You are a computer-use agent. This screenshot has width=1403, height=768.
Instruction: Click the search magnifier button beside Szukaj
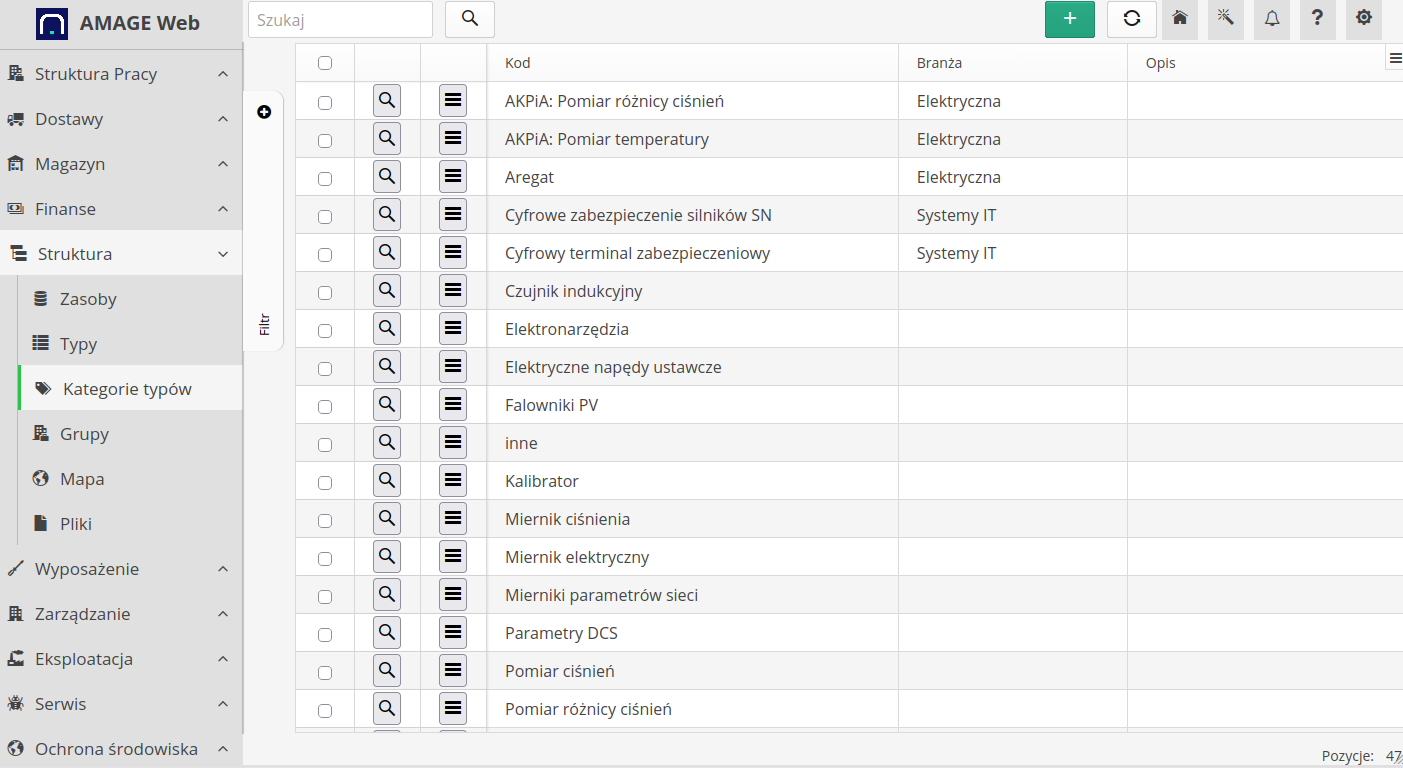pyautogui.click(x=470, y=19)
